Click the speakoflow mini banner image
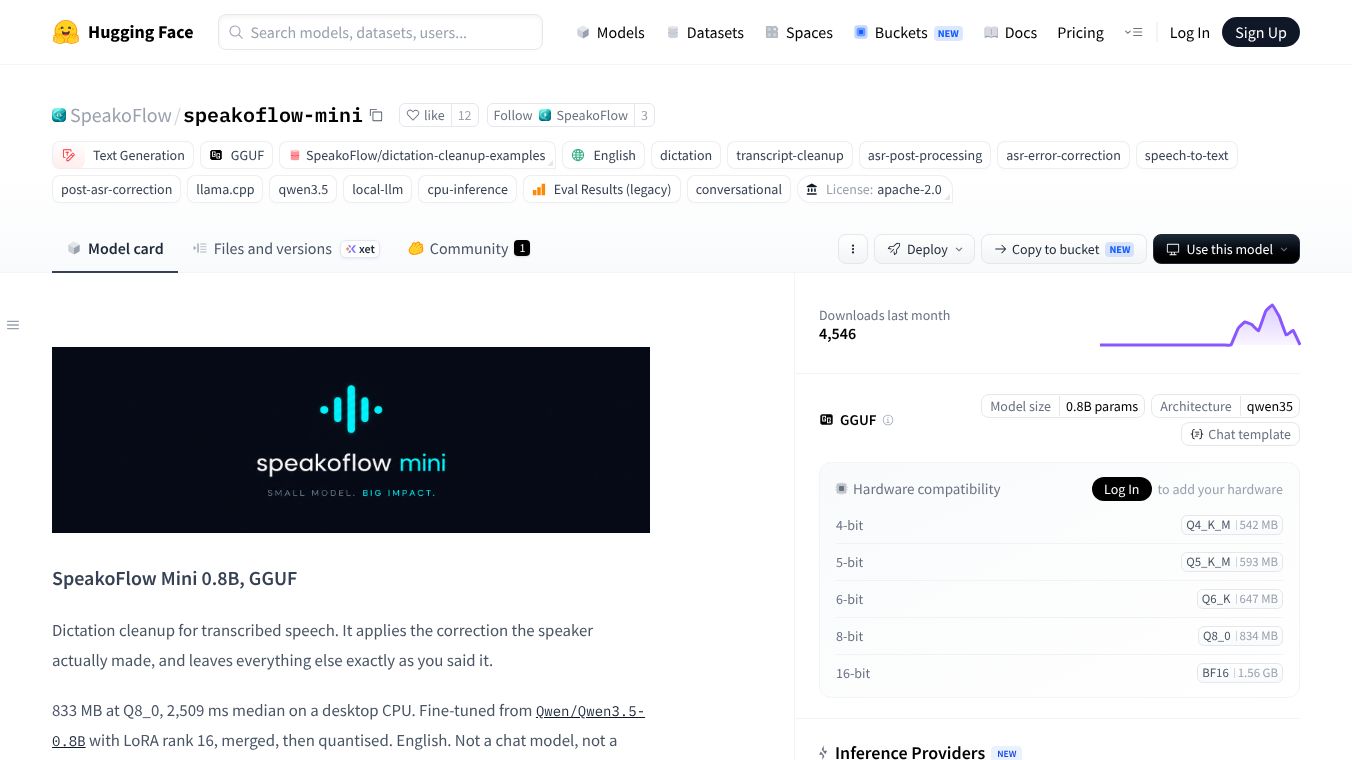 351,440
